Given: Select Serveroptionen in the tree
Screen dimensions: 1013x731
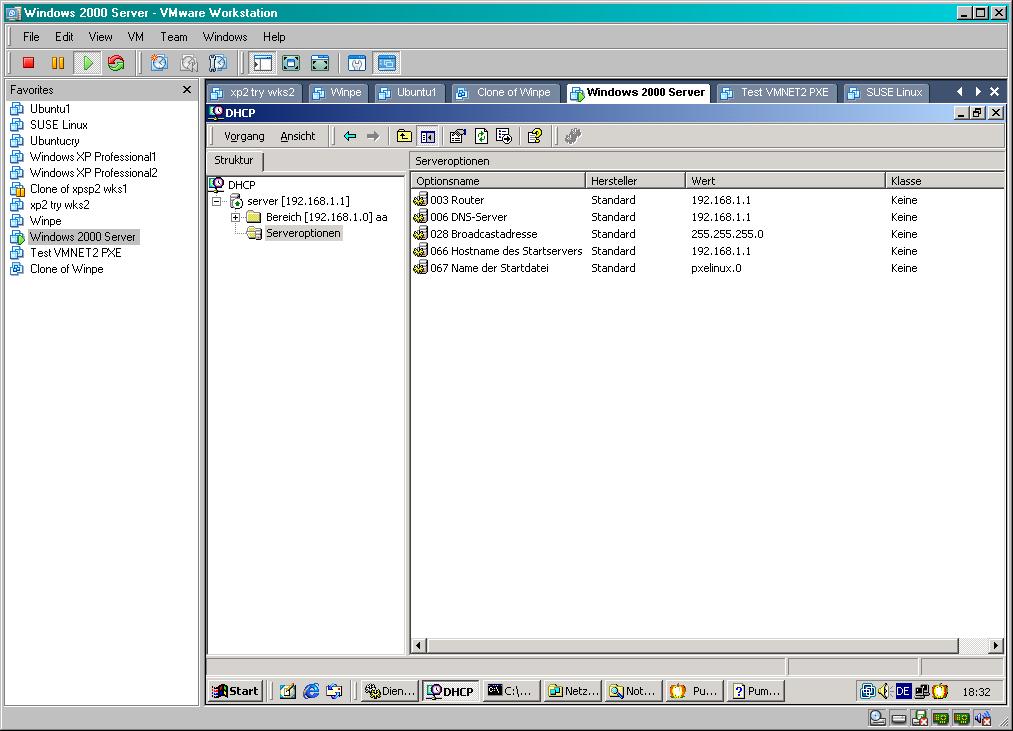Looking at the screenshot, I should click(x=303, y=233).
